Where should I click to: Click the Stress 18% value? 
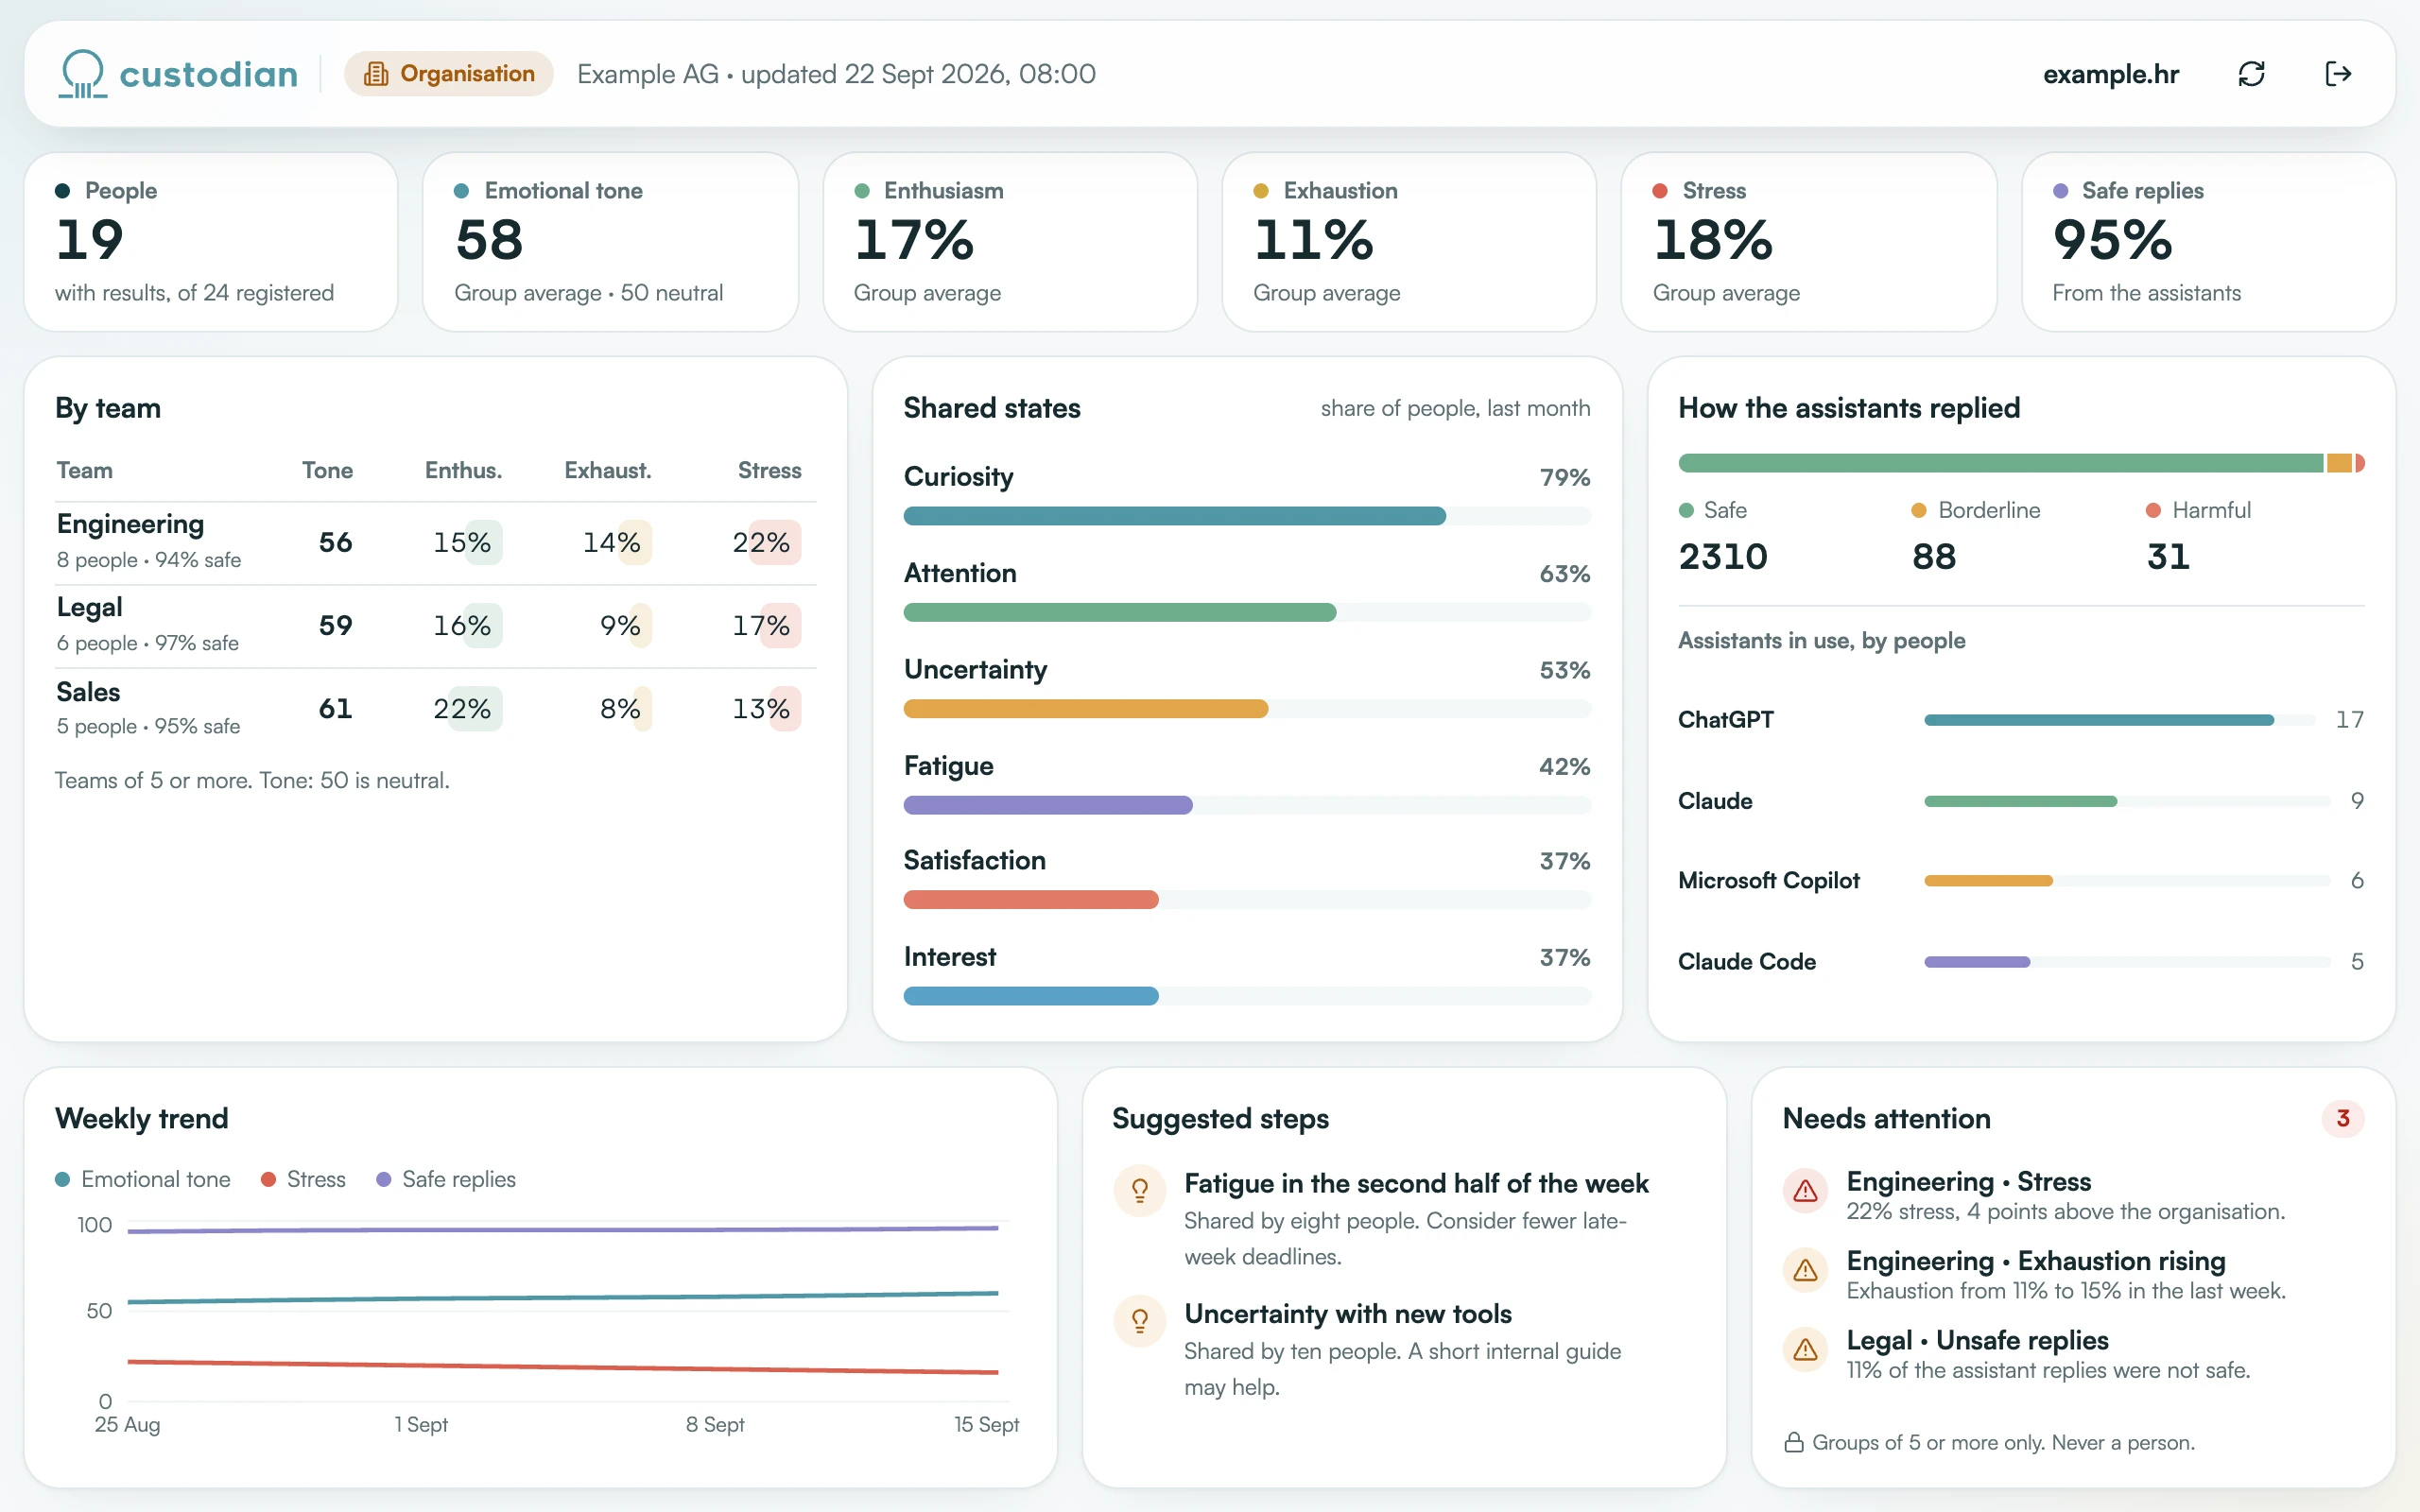coord(1713,240)
